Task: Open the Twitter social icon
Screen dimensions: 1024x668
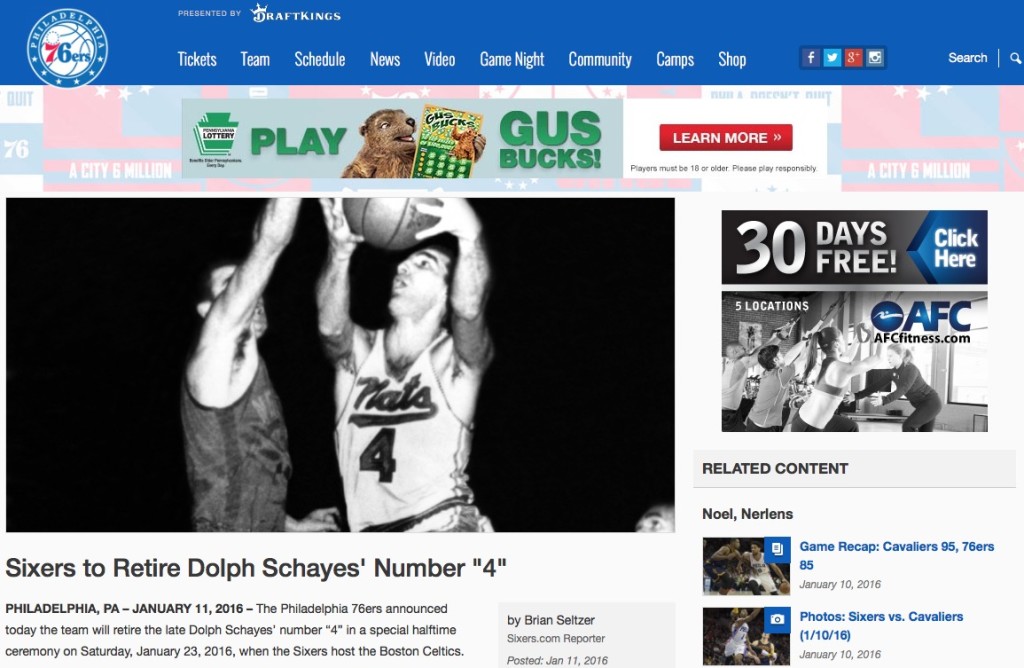Action: pos(832,57)
